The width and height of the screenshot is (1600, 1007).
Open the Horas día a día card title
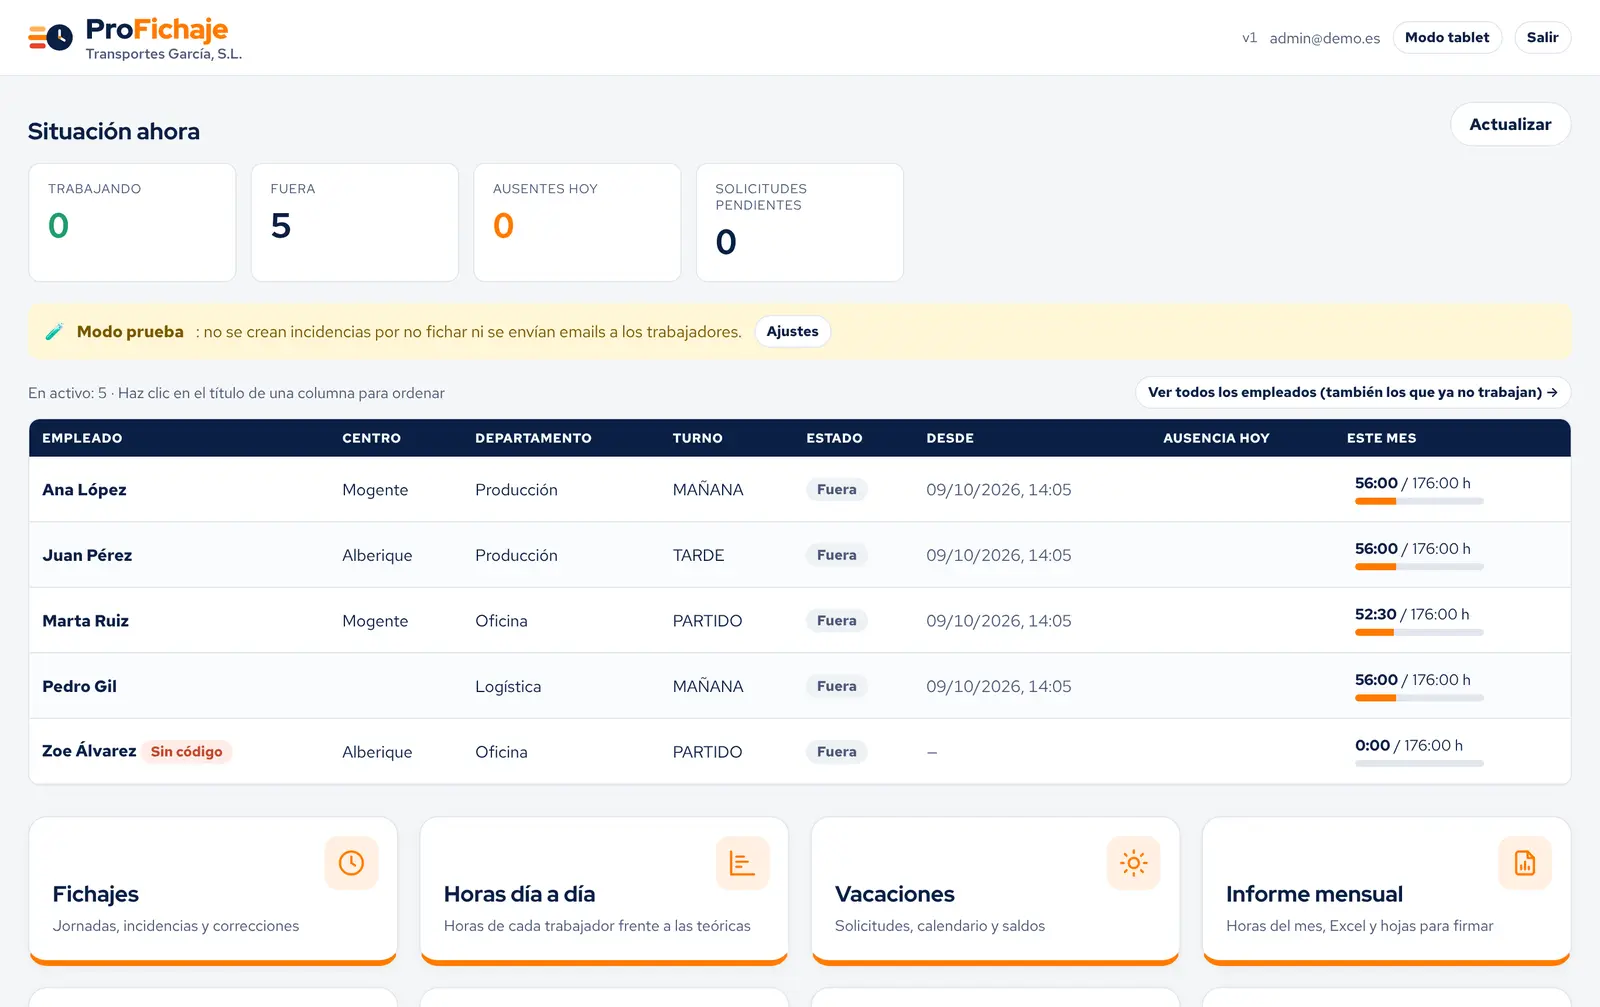pyautogui.click(x=519, y=894)
